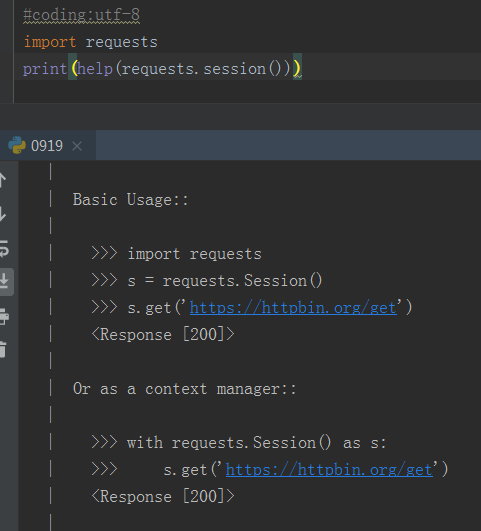Open httpbin link under context manager example

tap(329, 470)
